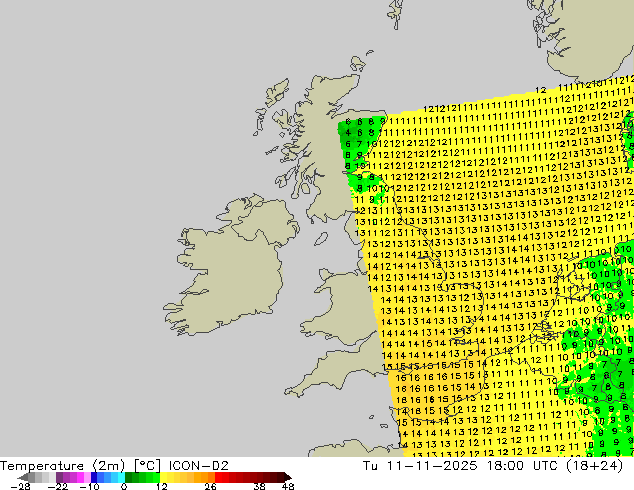
Task: Click the '26' legend value
Action: [210, 486]
